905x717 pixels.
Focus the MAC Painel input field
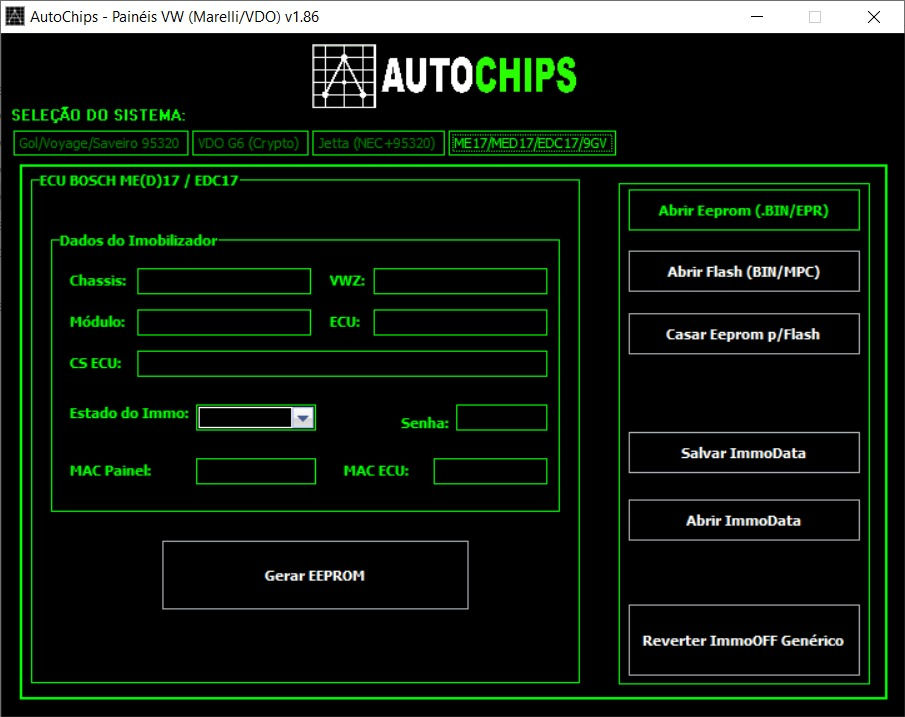[x=256, y=471]
